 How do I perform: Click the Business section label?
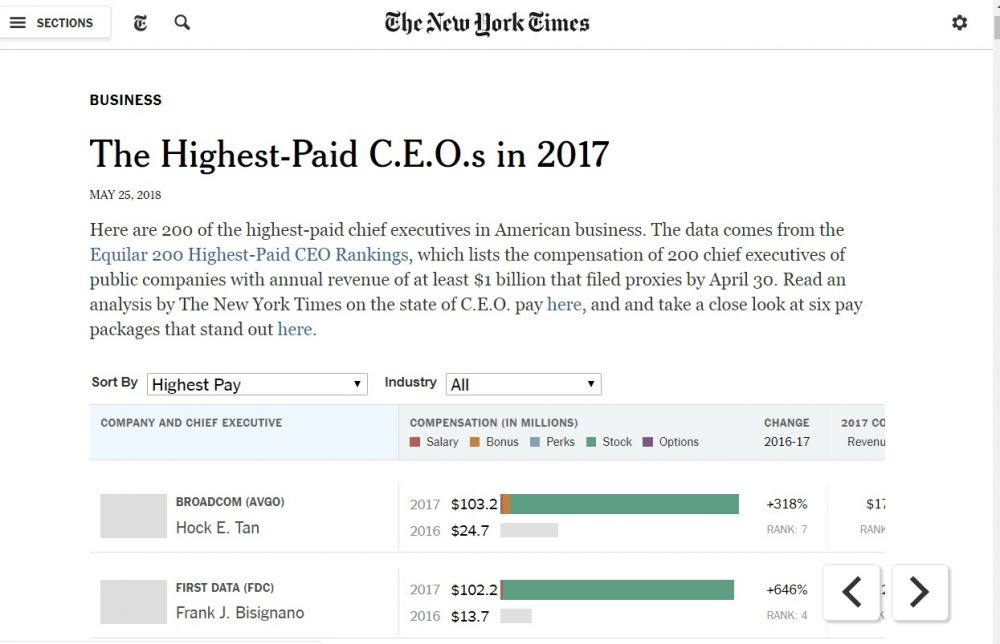(x=125, y=100)
